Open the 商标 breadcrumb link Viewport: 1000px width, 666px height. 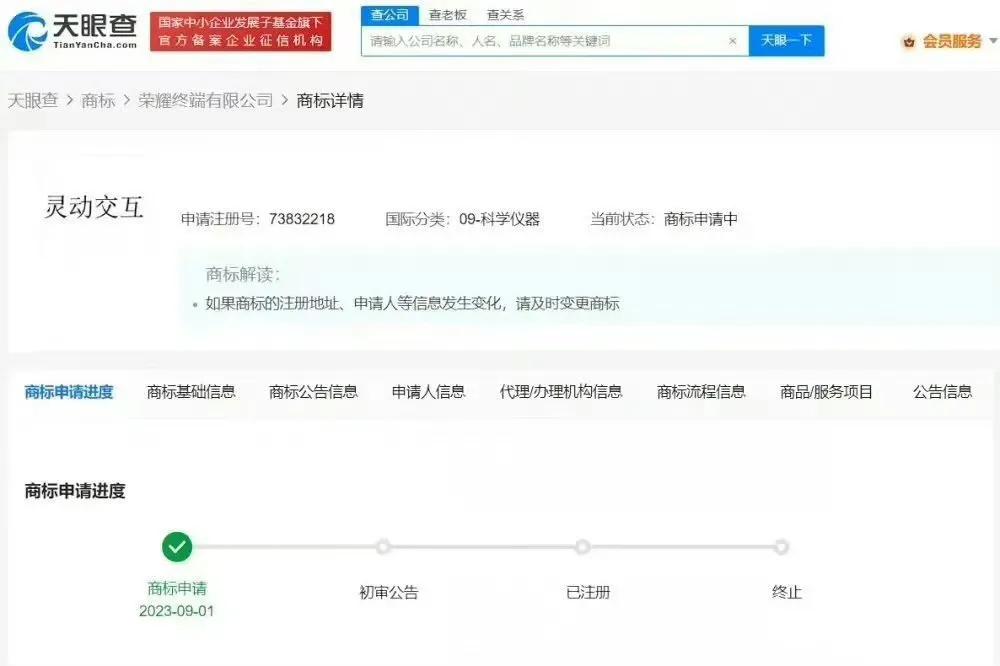pyautogui.click(x=98, y=100)
